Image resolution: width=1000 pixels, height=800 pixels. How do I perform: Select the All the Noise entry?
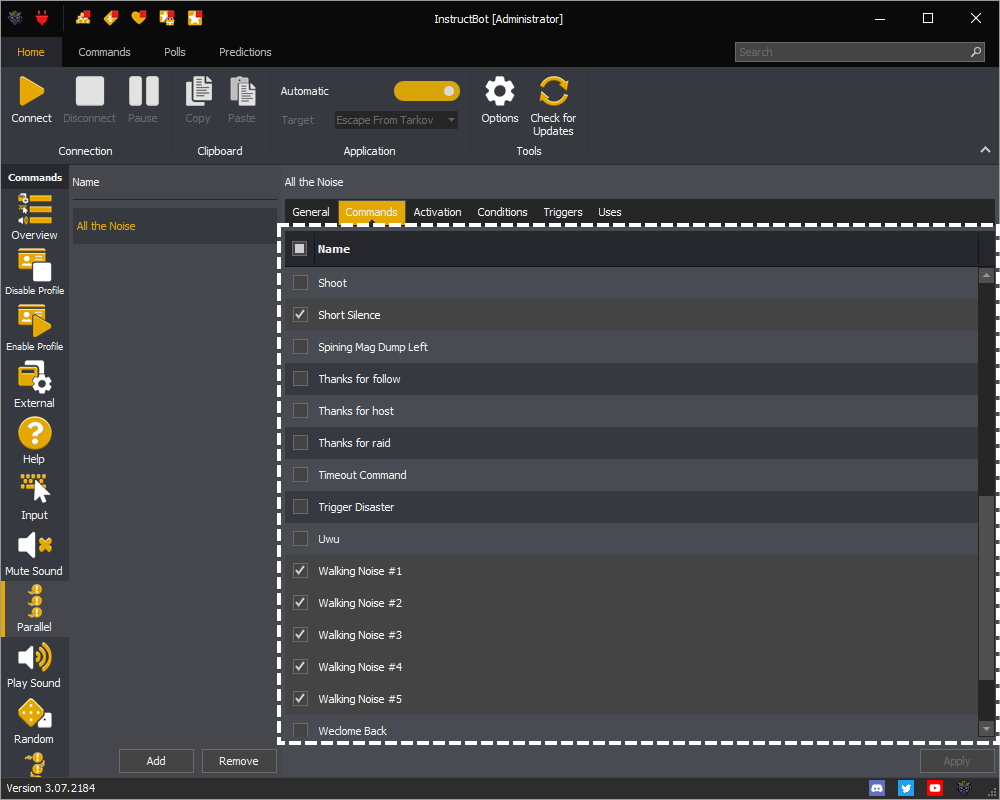(x=174, y=226)
